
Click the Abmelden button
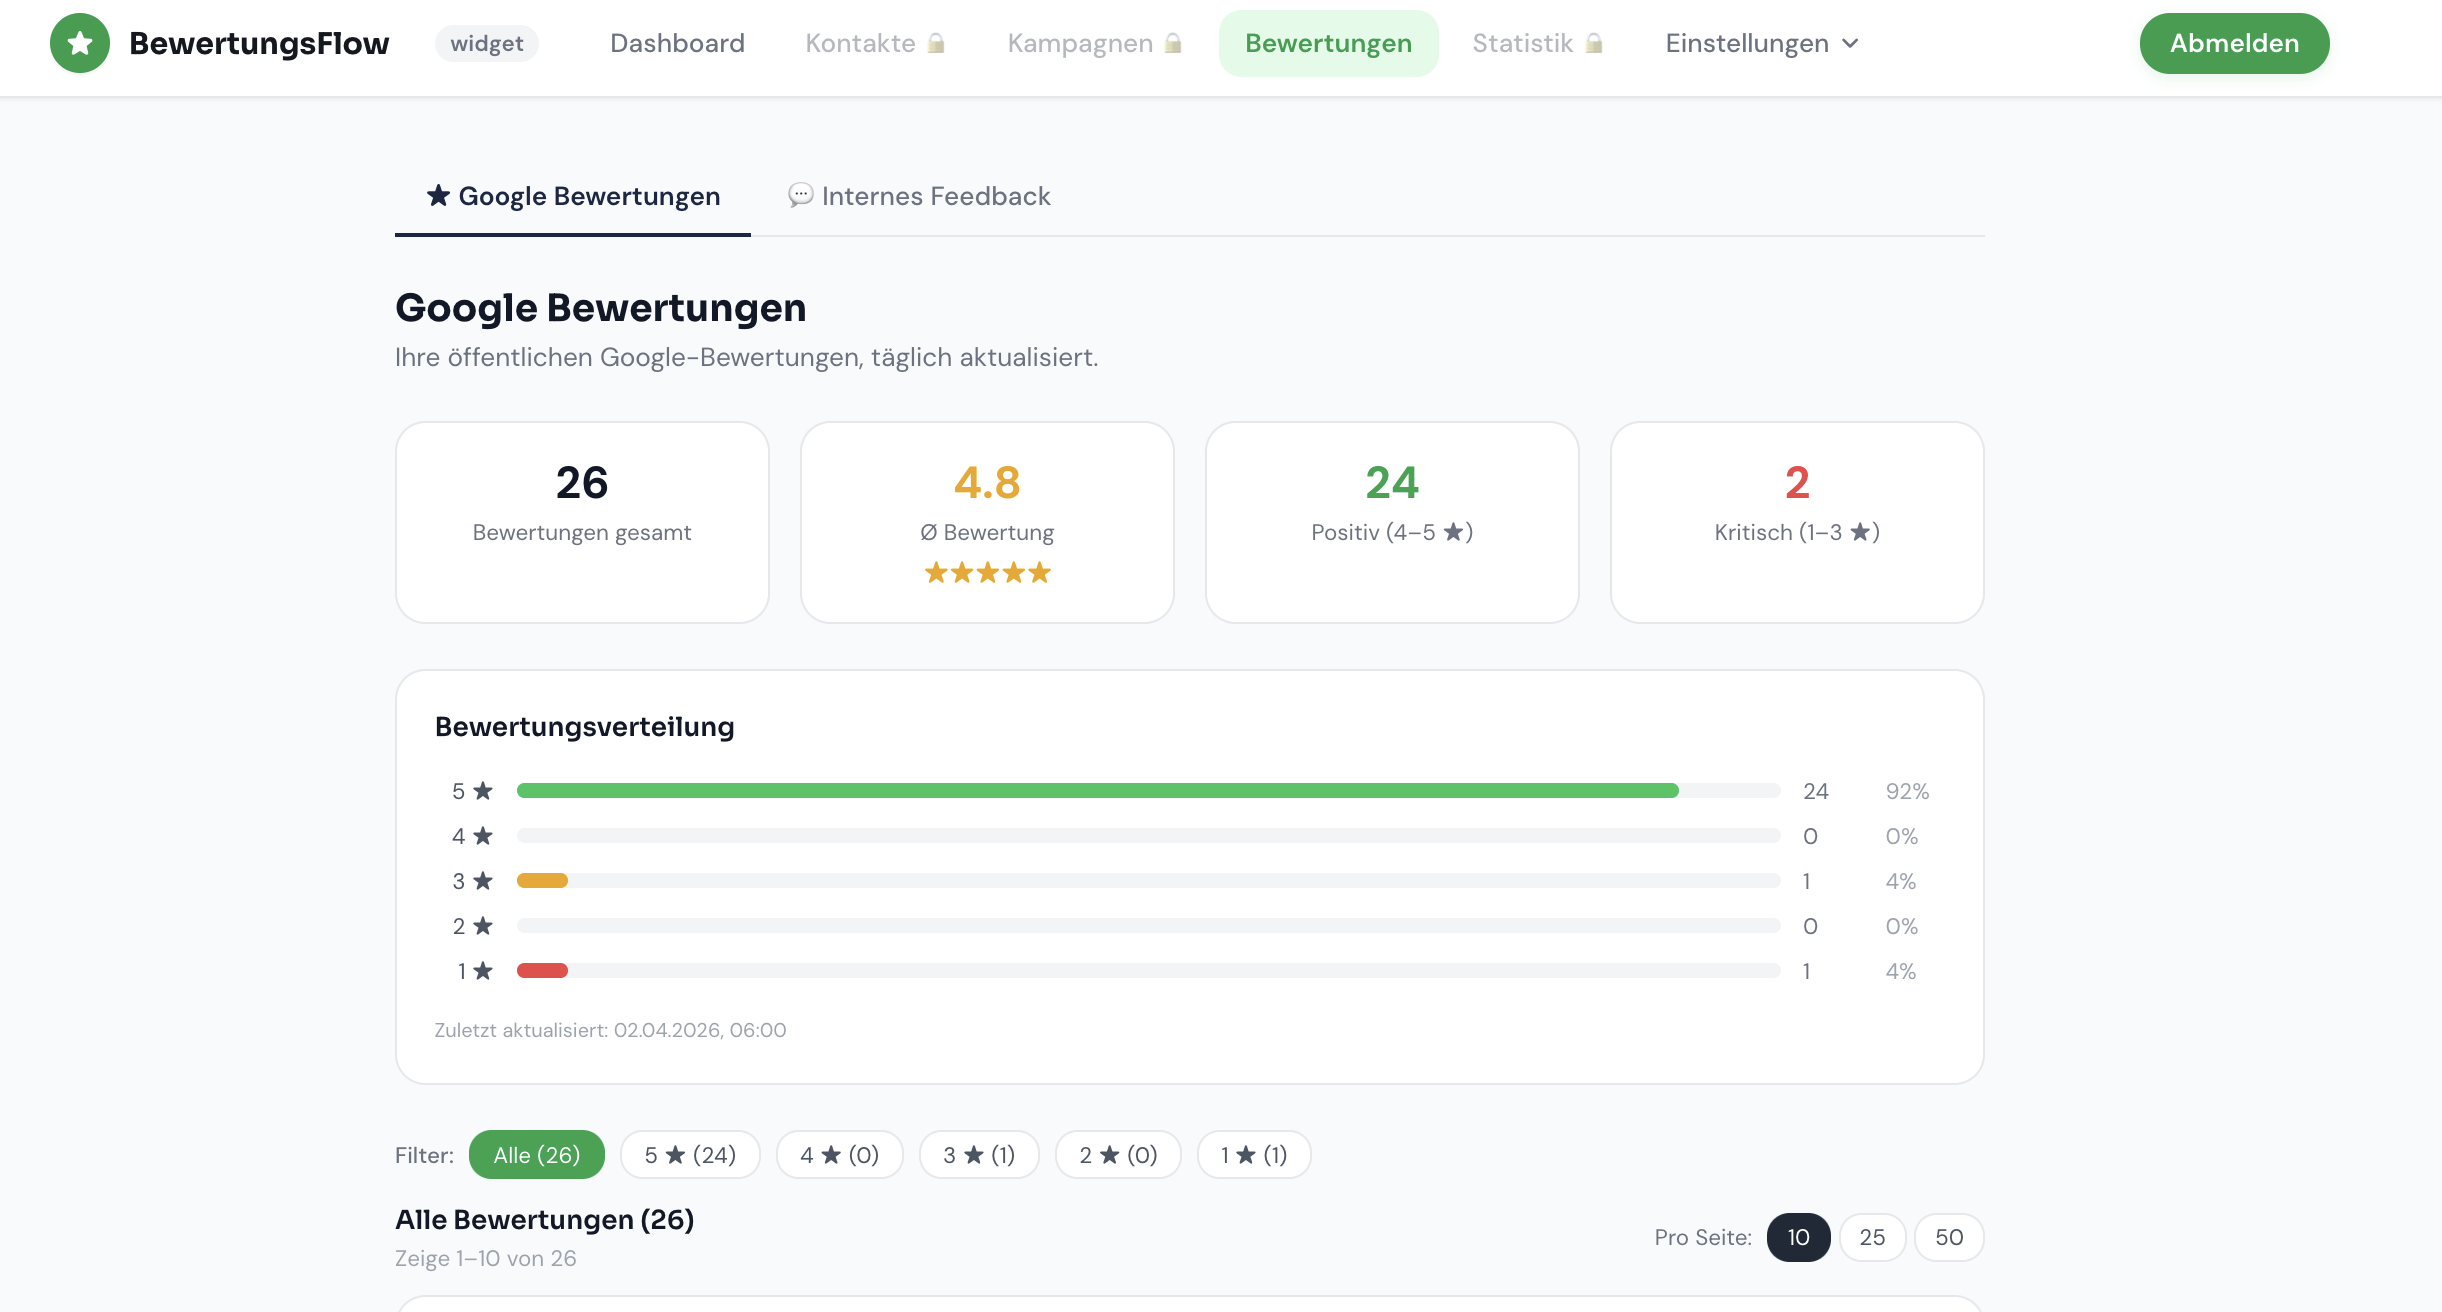pos(2234,43)
